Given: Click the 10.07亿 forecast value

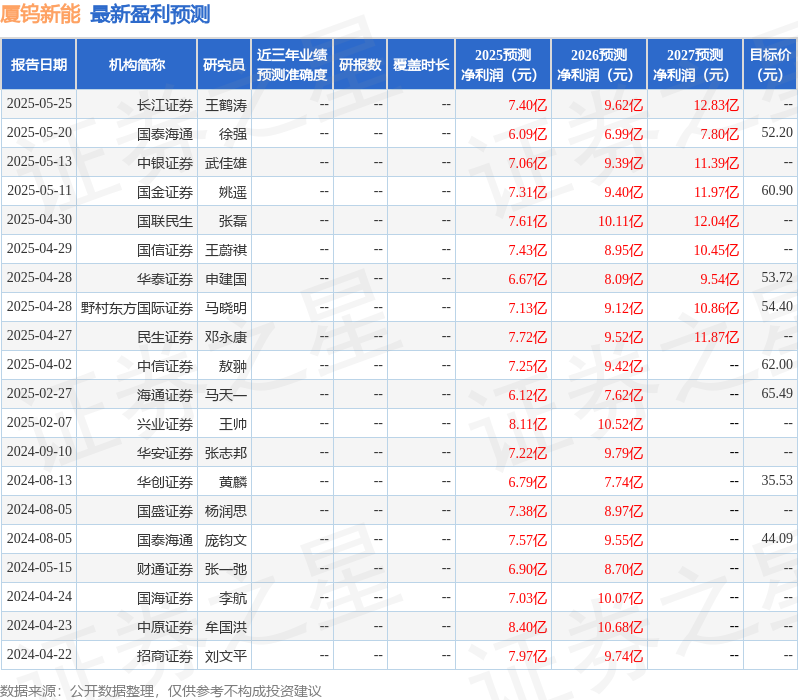Looking at the screenshot, I should pyautogui.click(x=620, y=598).
